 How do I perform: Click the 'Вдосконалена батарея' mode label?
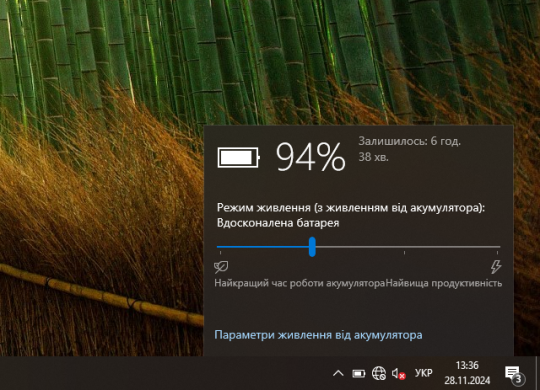click(278, 223)
